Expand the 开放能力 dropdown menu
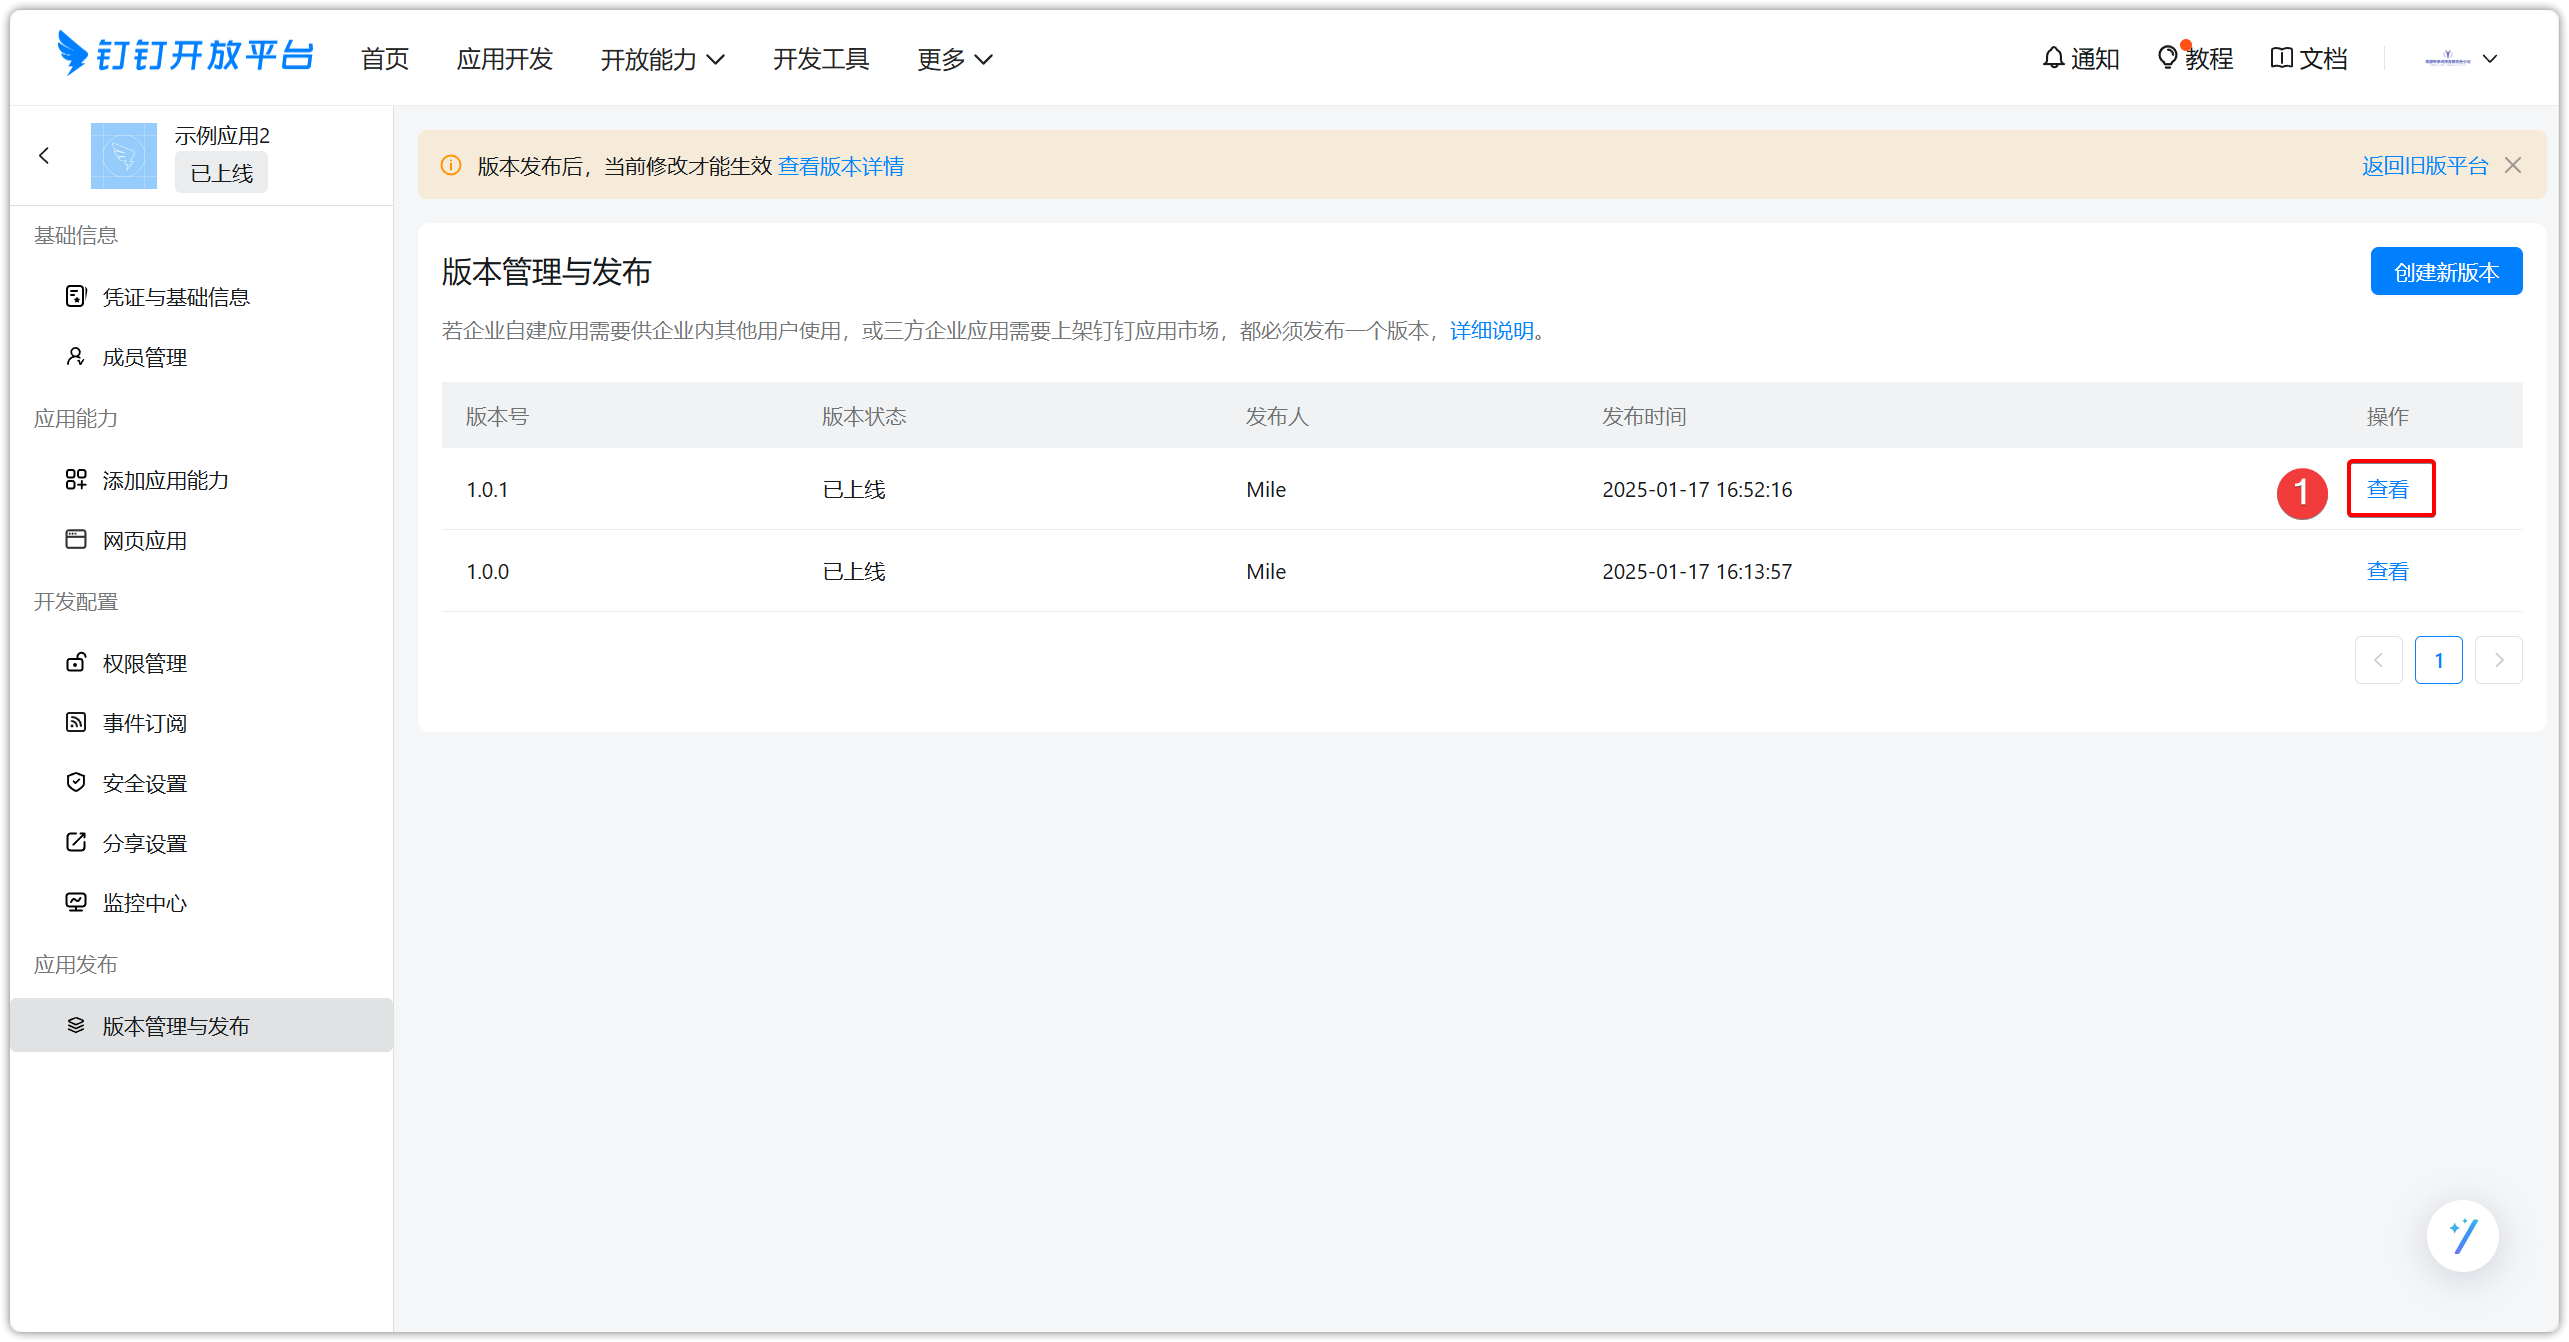Image resolution: width=2569 pixels, height=1342 pixels. click(x=662, y=59)
